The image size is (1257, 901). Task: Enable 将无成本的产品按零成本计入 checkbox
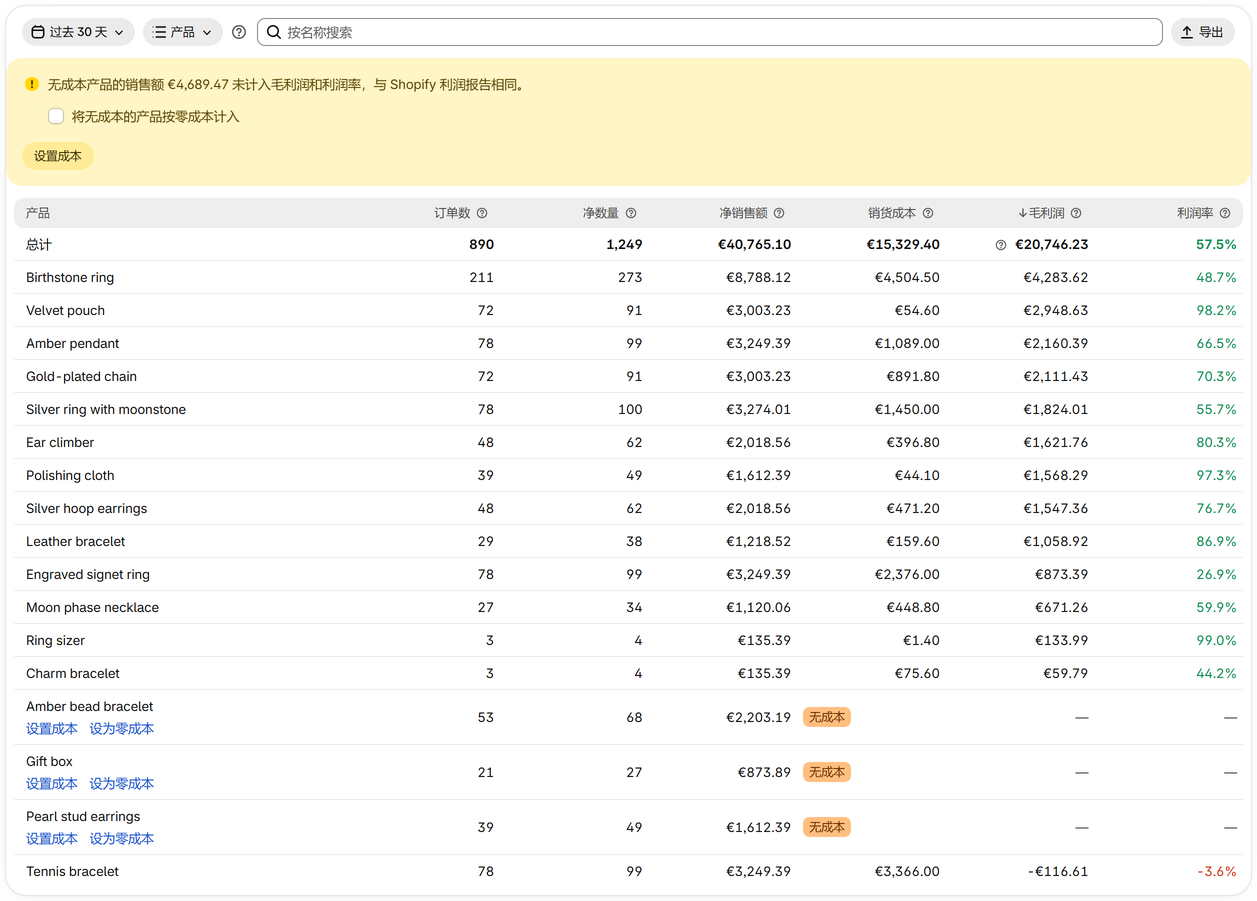[56, 117]
